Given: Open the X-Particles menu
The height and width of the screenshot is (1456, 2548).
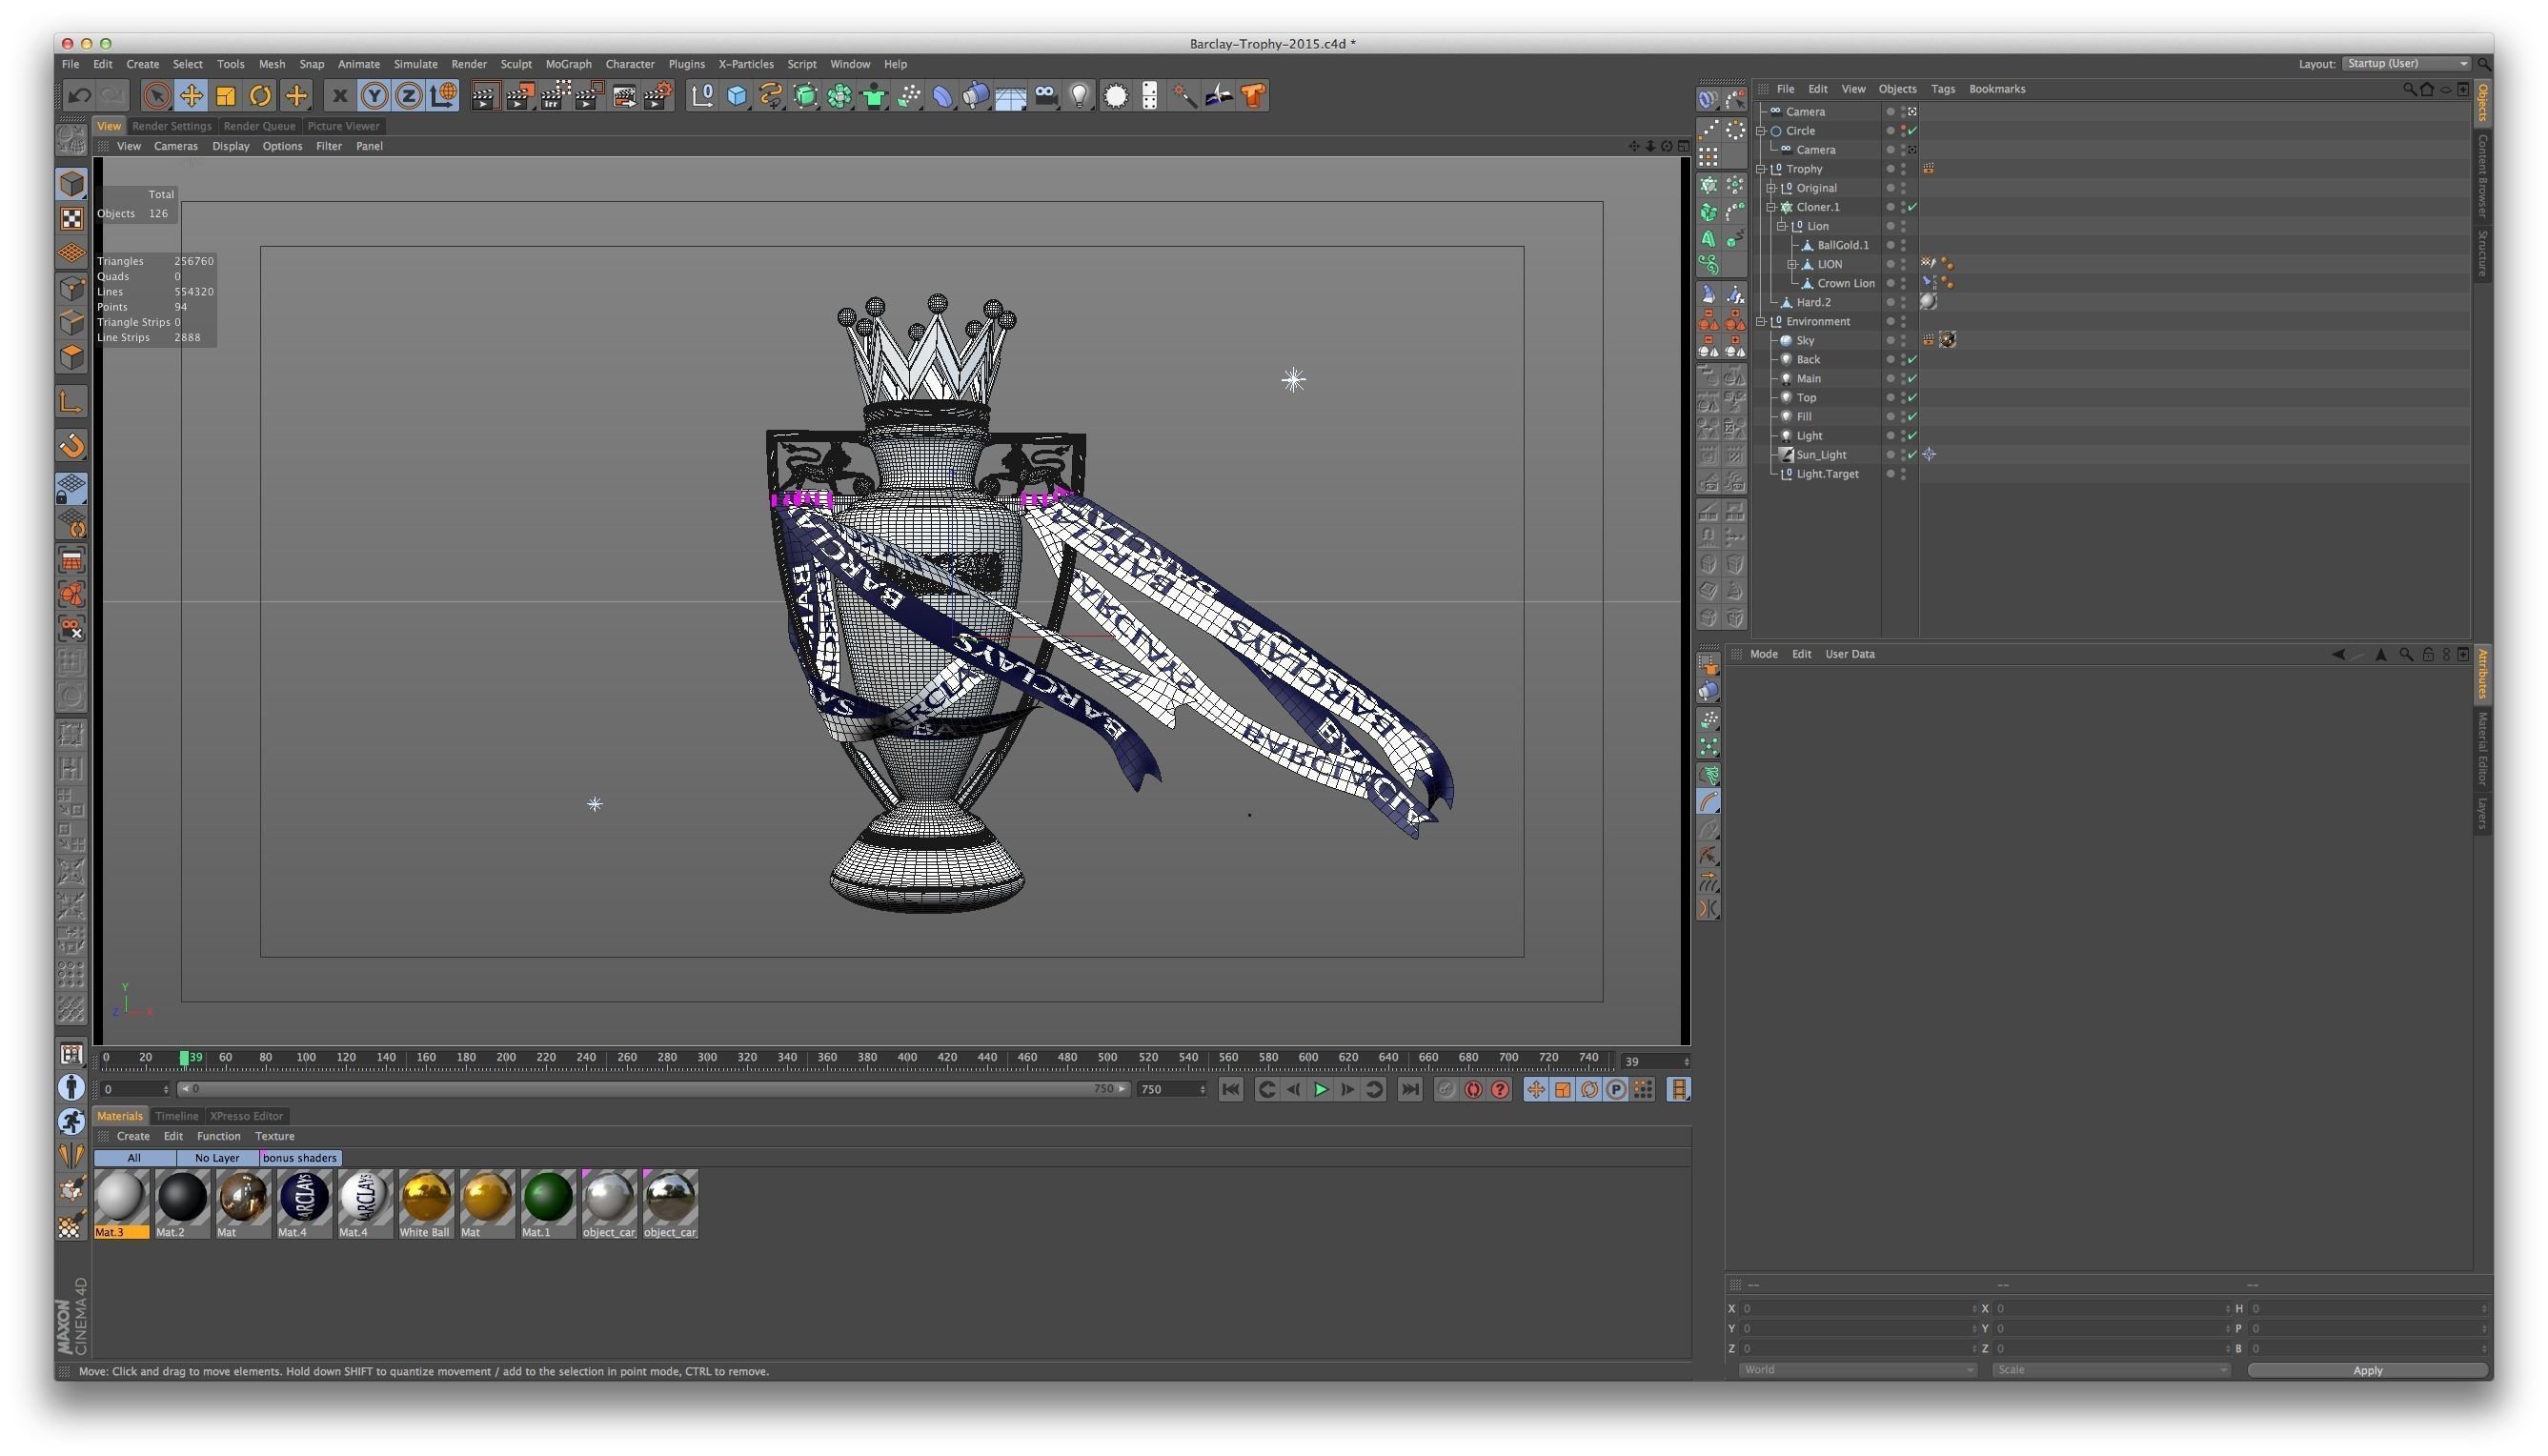Looking at the screenshot, I should coord(746,64).
